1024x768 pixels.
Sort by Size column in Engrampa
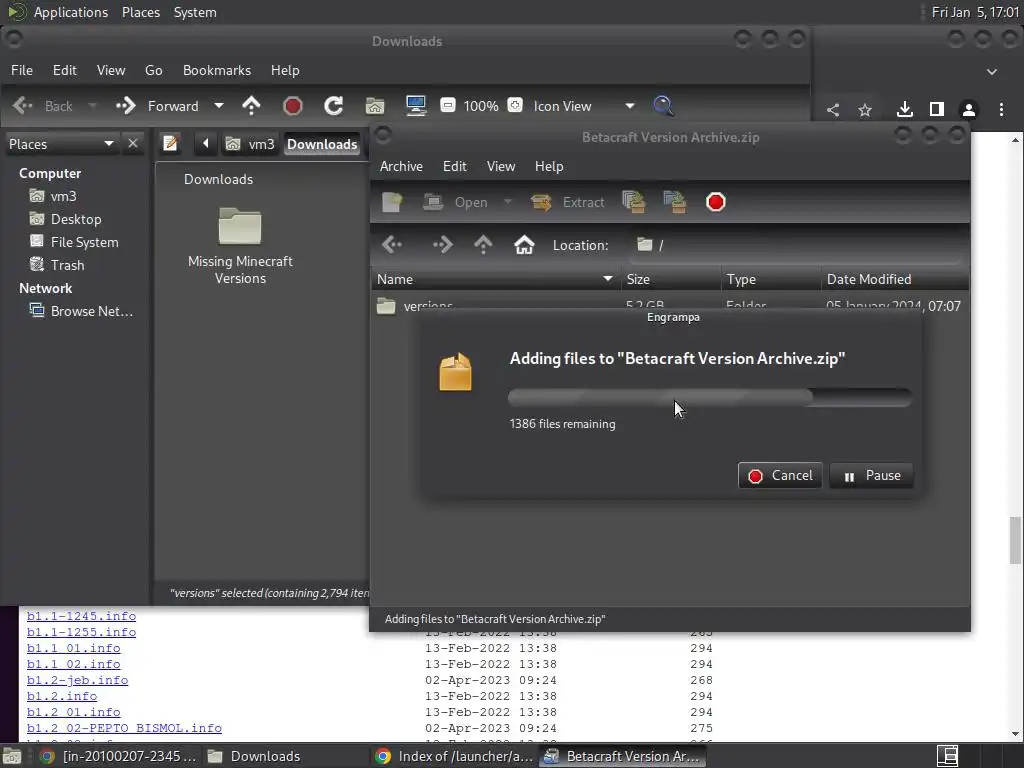pos(671,280)
